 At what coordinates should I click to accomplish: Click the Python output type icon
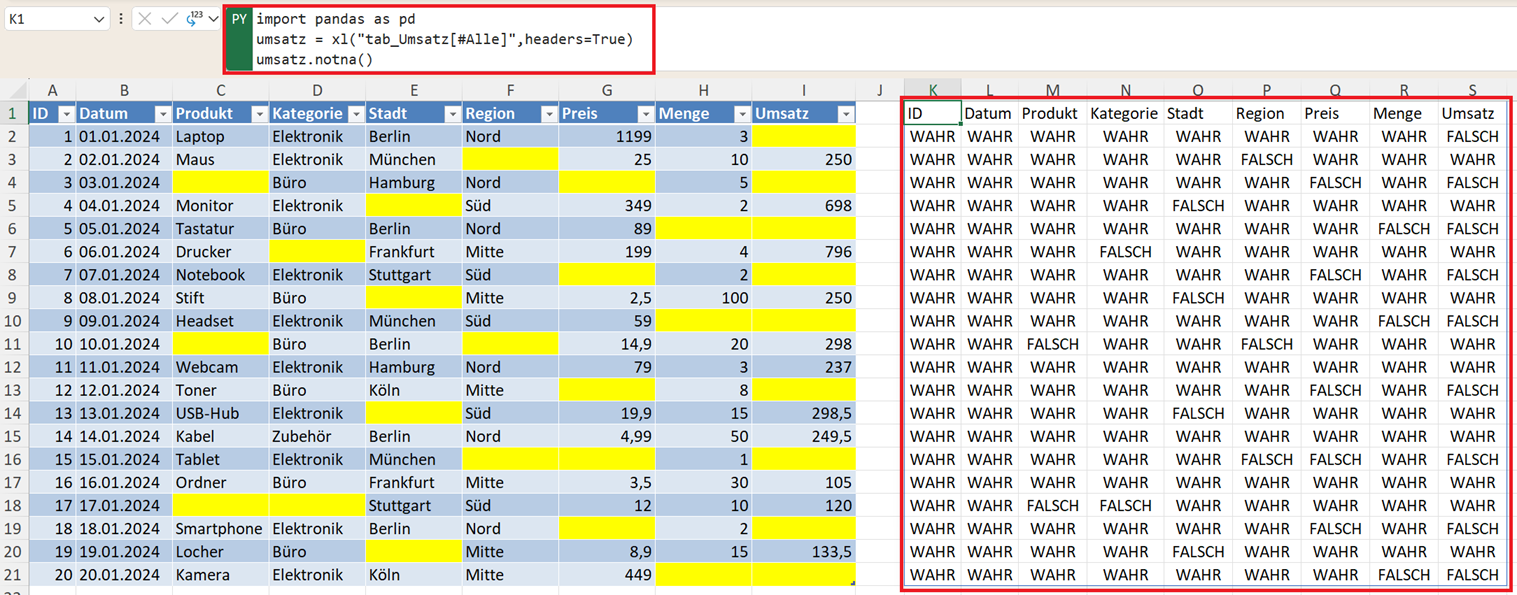tap(192, 19)
